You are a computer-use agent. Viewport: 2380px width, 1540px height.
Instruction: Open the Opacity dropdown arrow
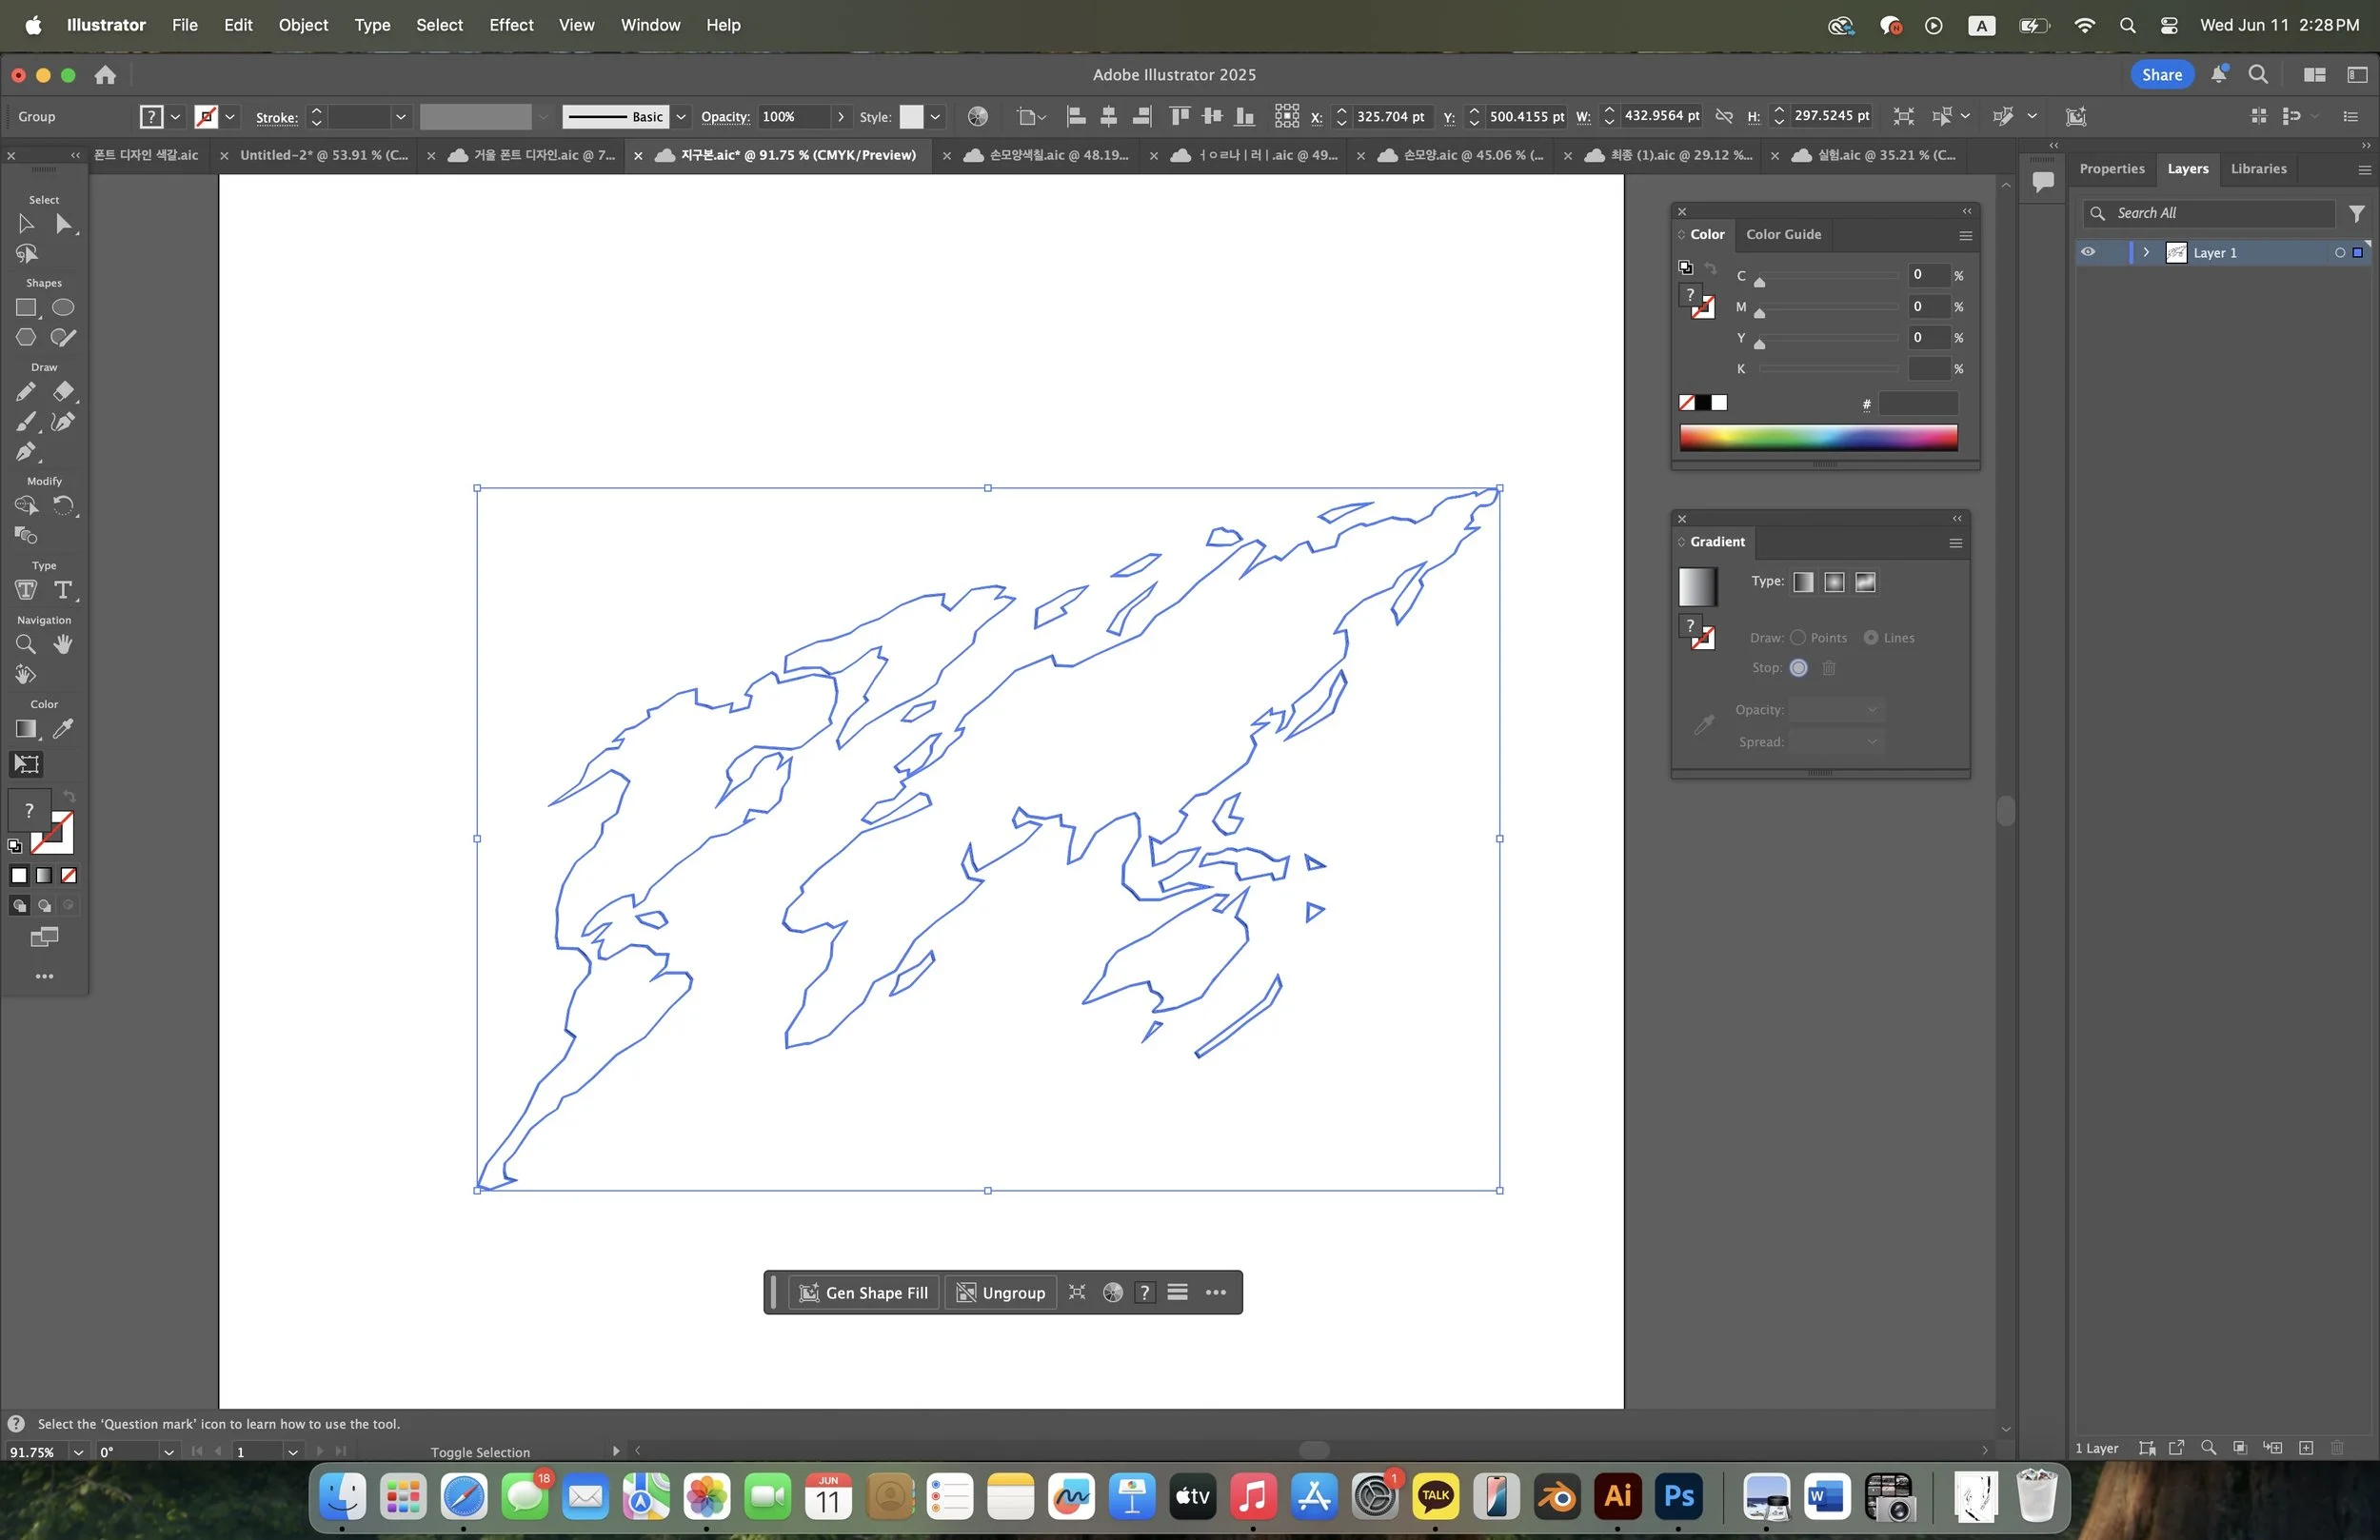pyautogui.click(x=841, y=117)
